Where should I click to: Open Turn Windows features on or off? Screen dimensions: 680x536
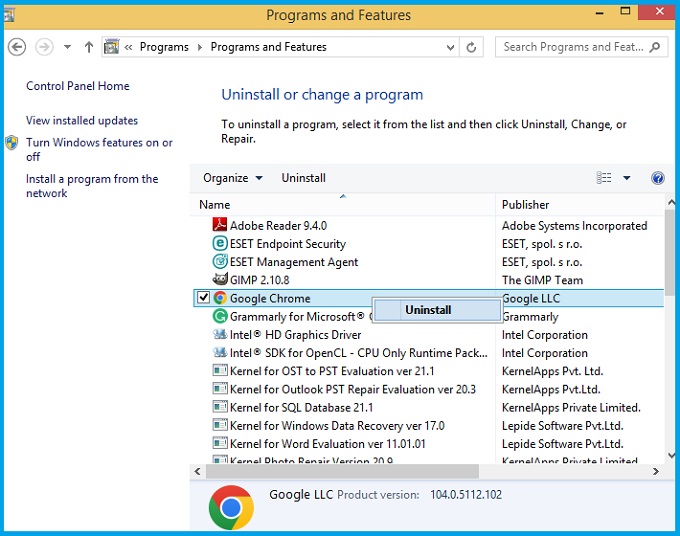pos(99,149)
